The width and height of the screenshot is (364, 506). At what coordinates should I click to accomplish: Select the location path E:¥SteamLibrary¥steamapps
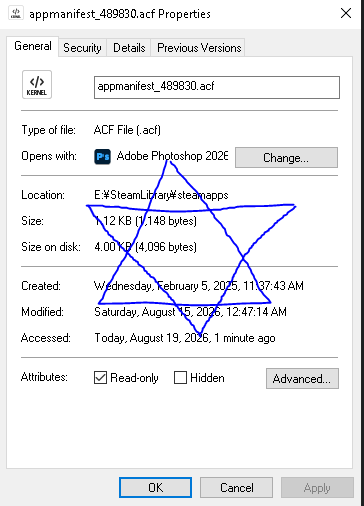click(161, 195)
